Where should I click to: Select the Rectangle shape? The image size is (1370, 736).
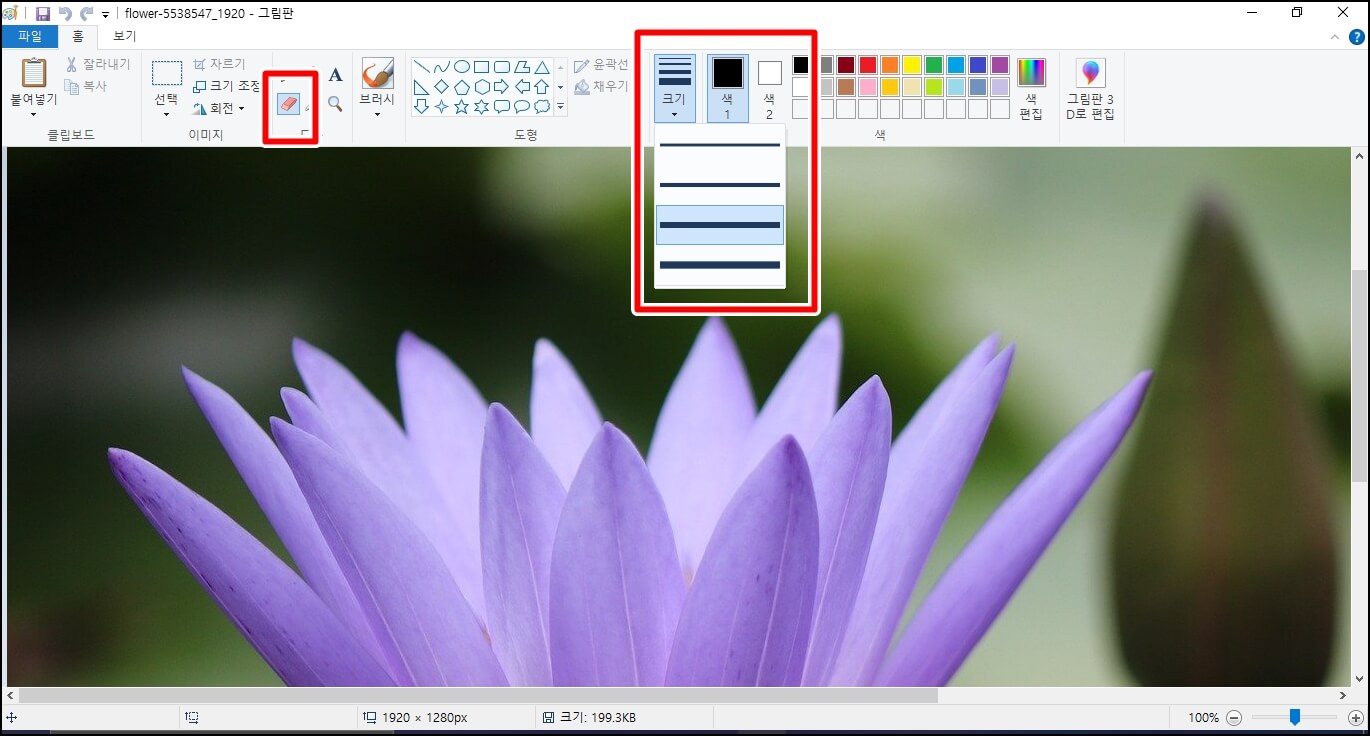(482, 67)
